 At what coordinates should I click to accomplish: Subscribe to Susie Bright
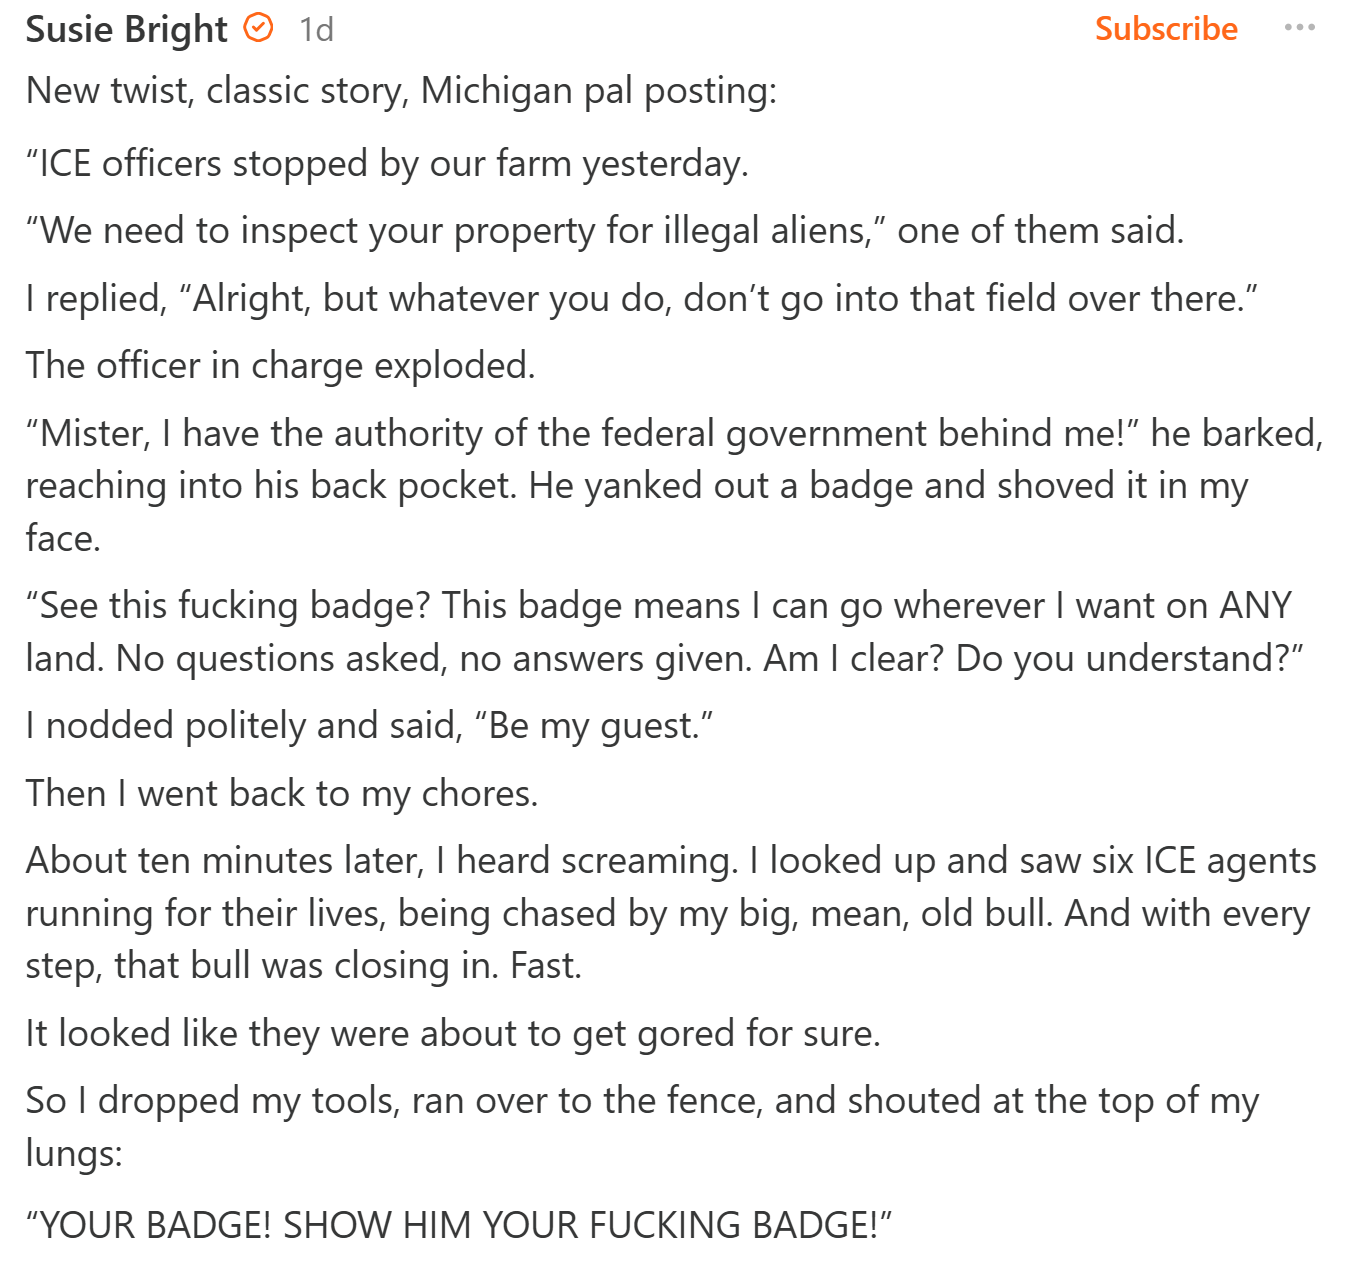1166,29
